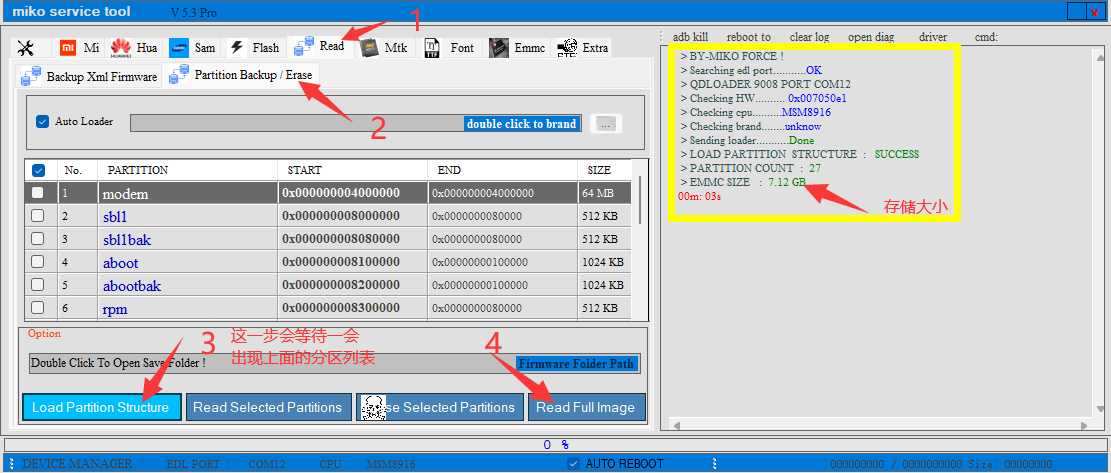Open the wrench tools tab
The image size is (1111, 473).
click(27, 48)
